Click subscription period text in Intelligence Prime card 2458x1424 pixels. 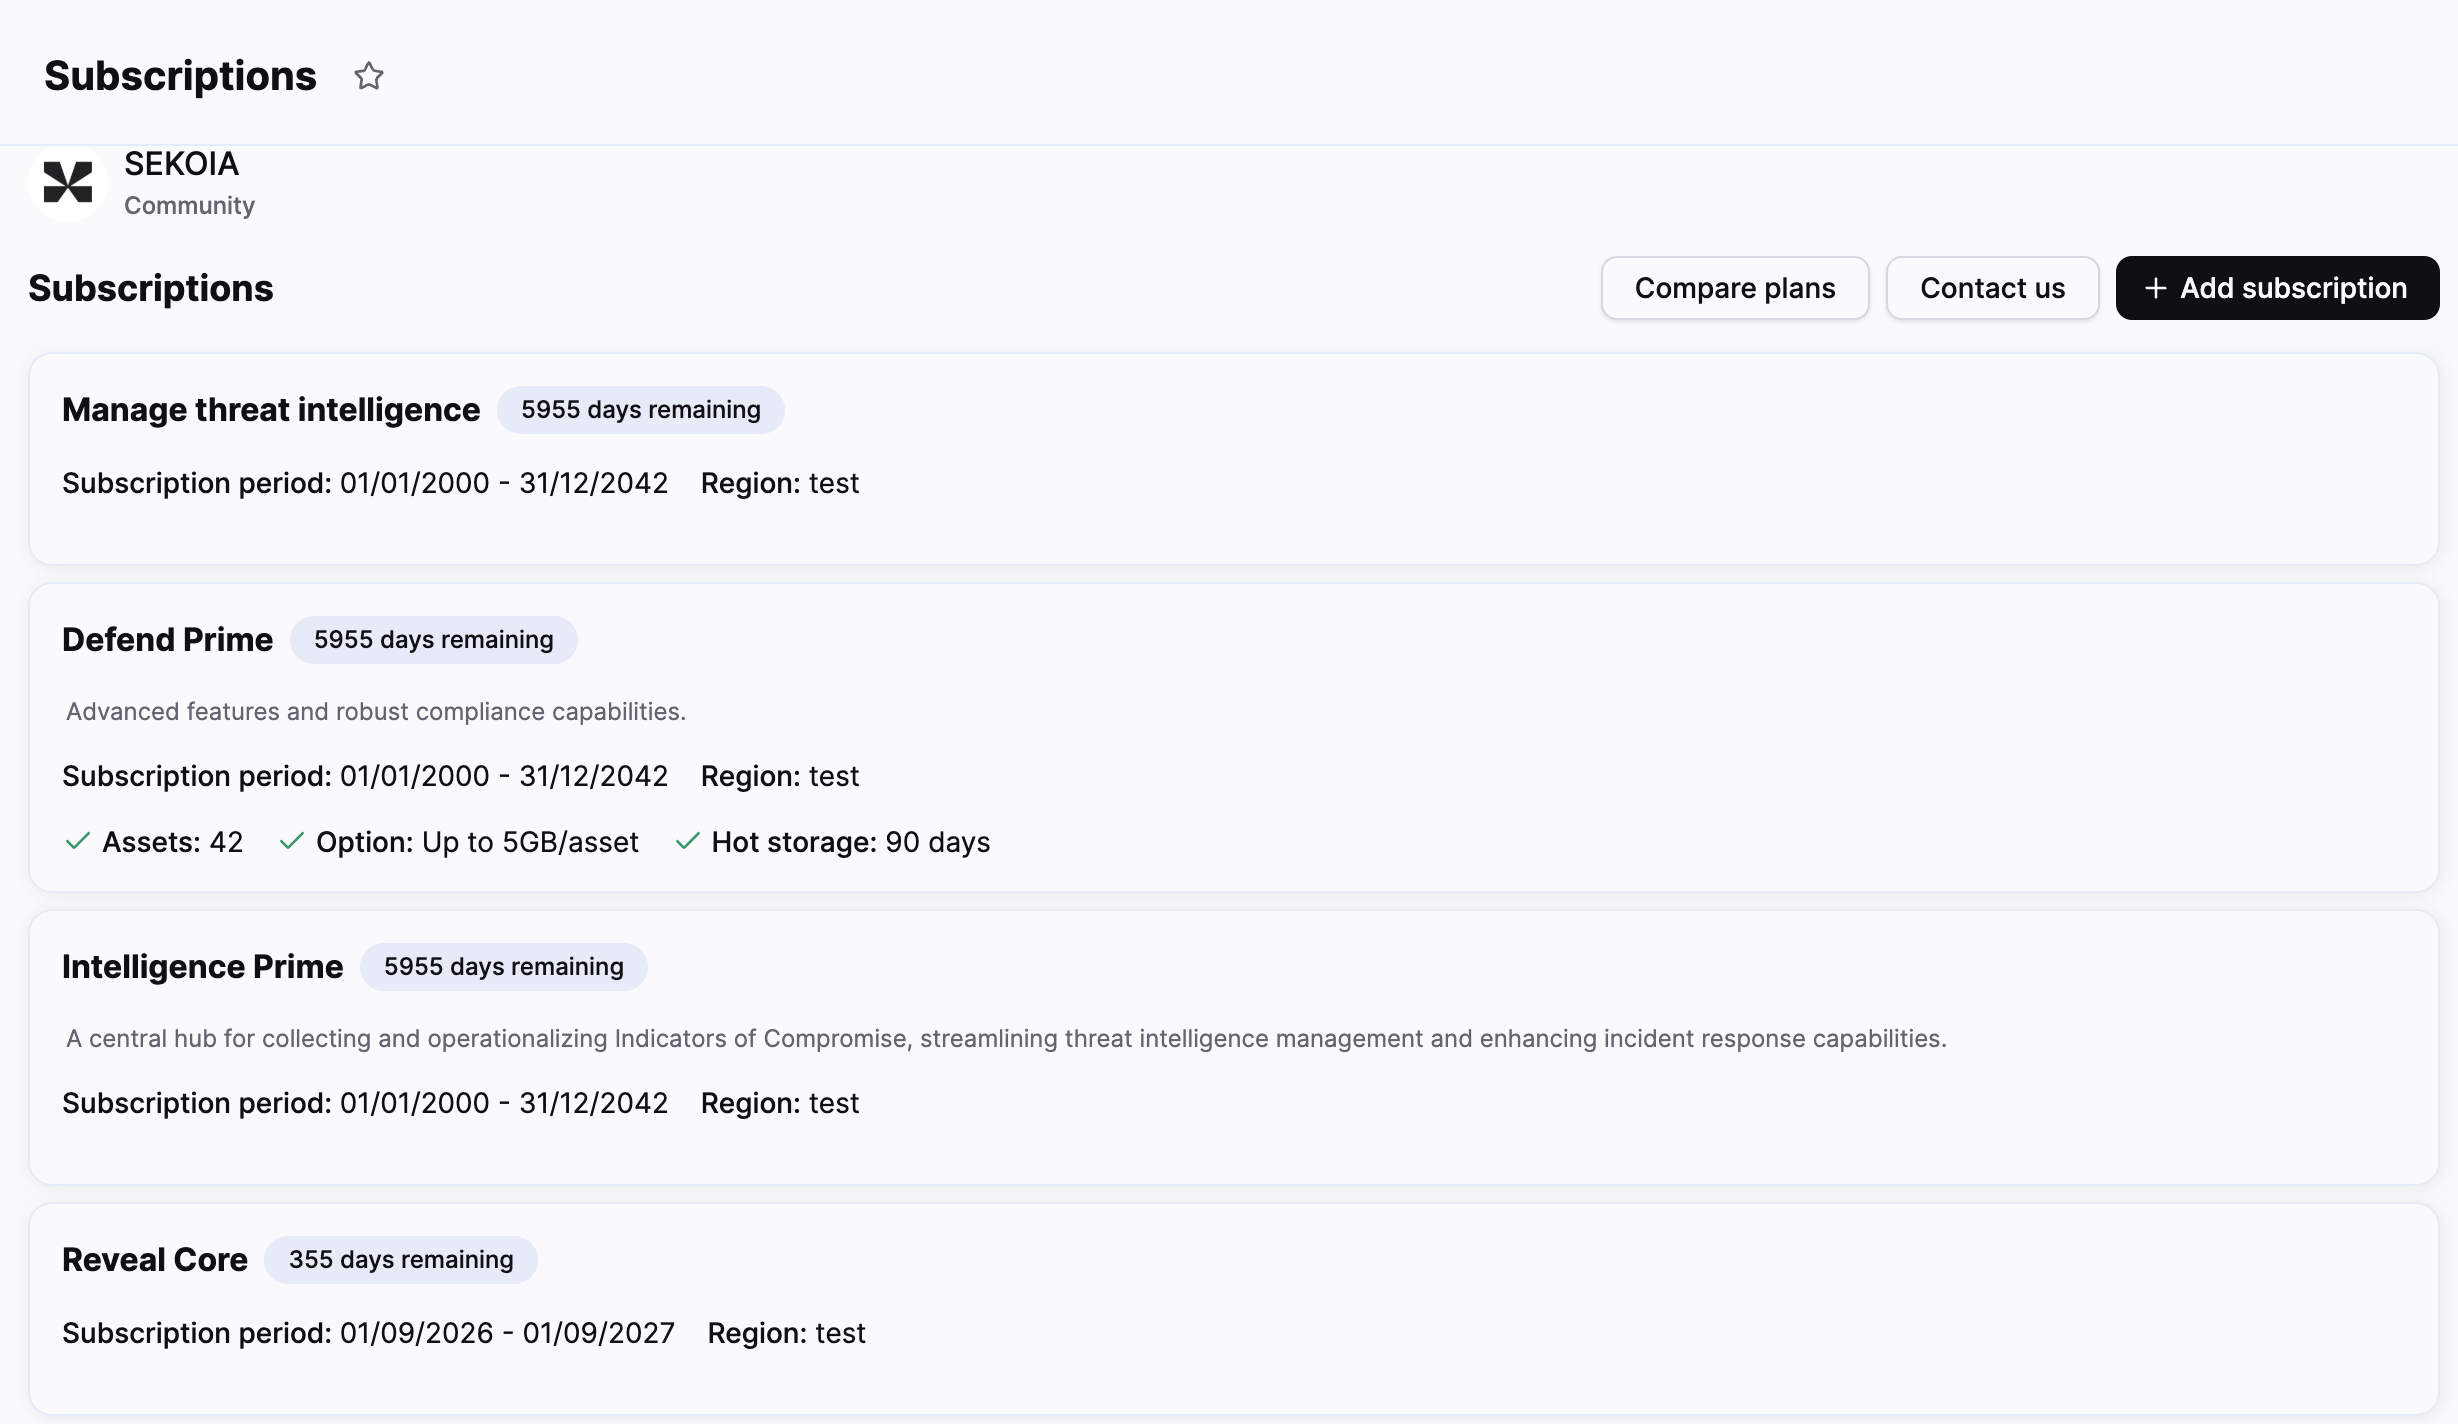365,1103
